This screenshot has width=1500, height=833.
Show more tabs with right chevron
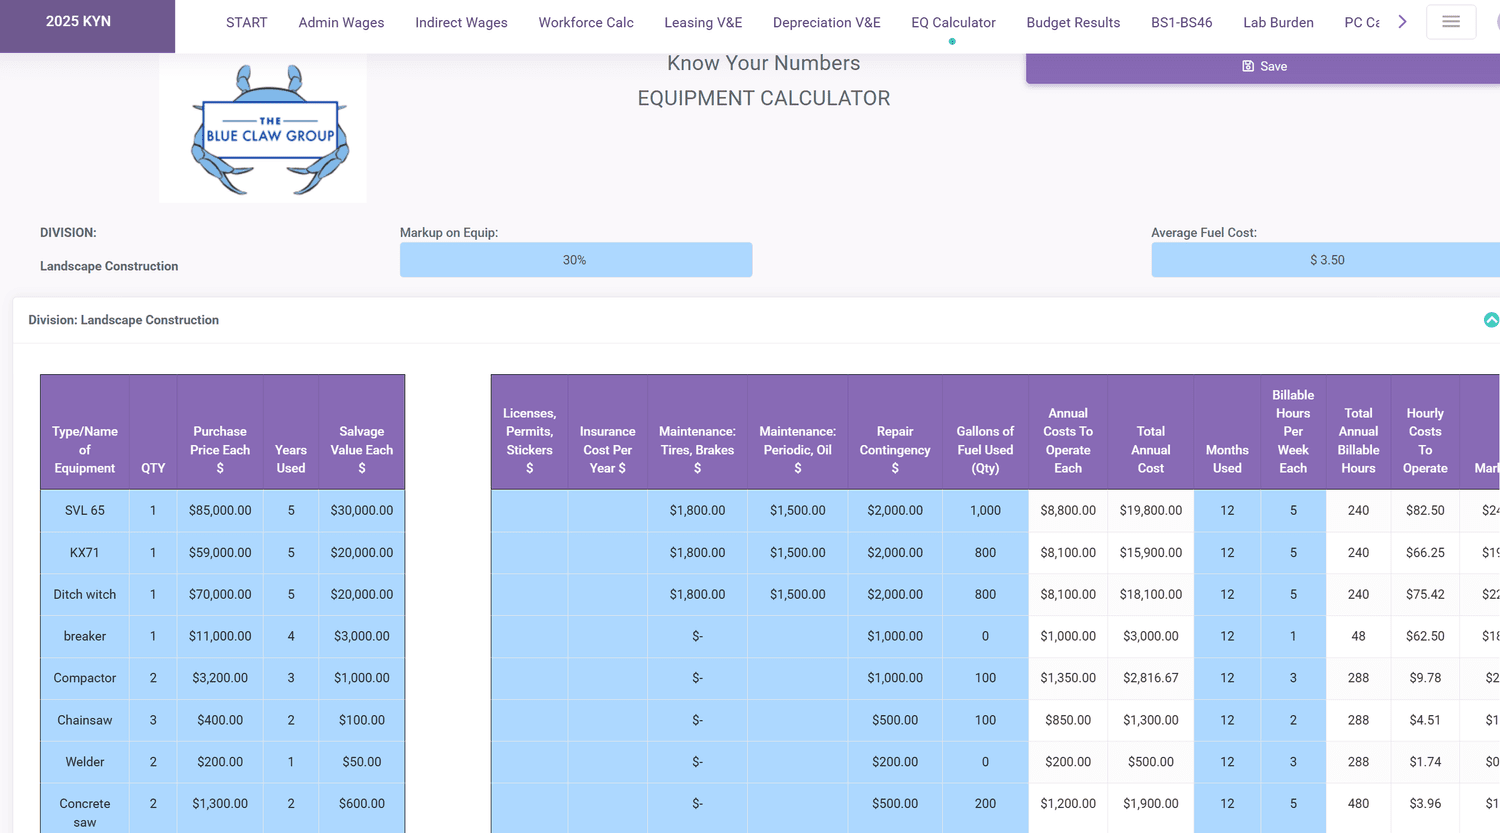tap(1402, 22)
